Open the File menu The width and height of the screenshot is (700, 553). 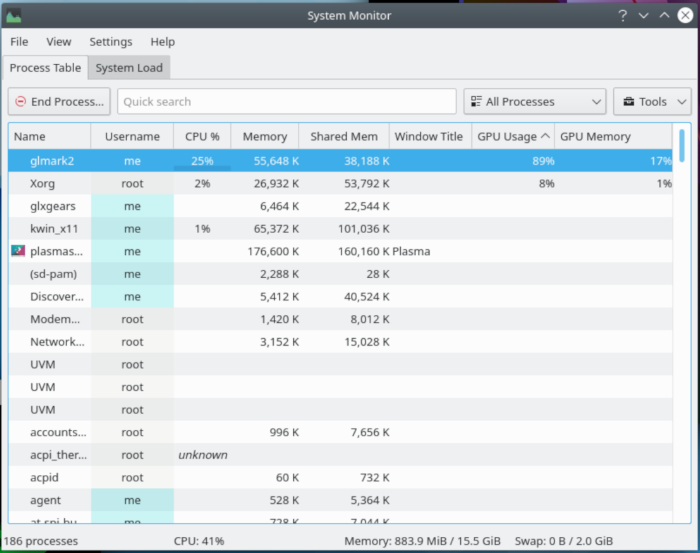19,42
